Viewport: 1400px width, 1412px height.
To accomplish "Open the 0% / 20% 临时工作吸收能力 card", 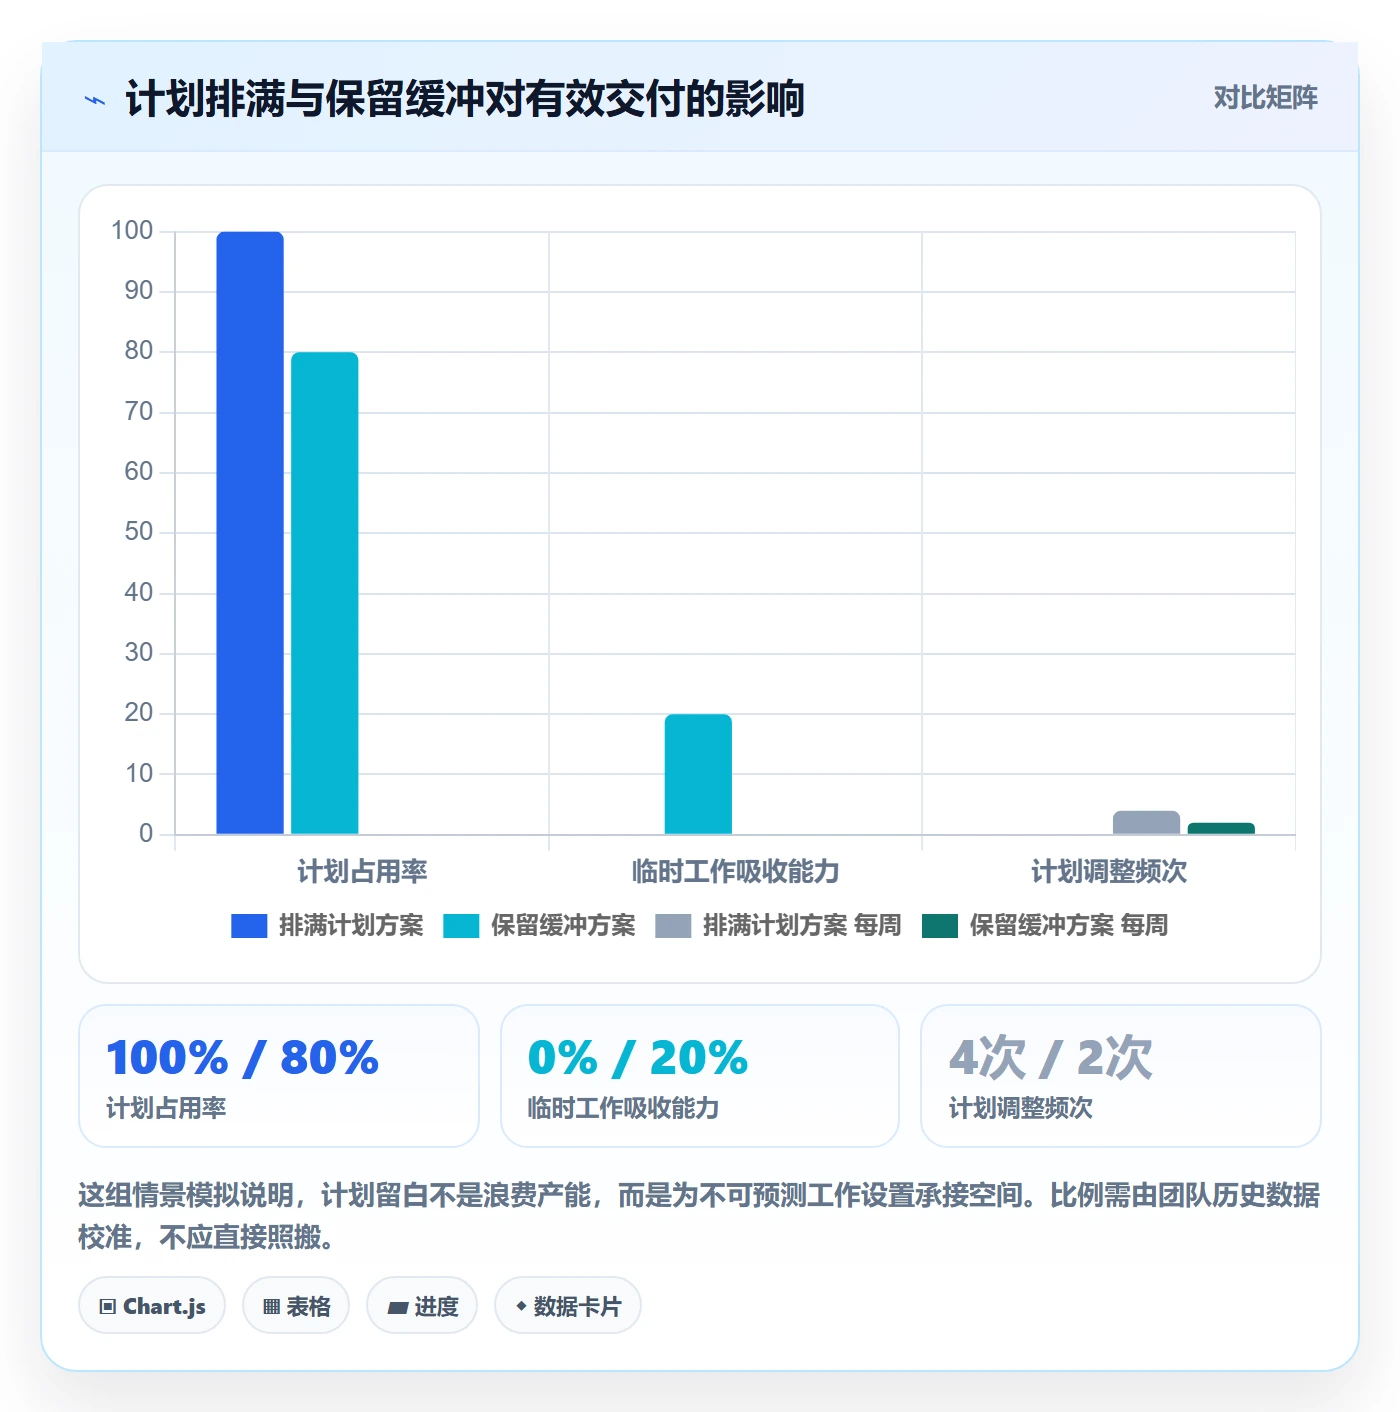I will click(x=700, y=1076).
